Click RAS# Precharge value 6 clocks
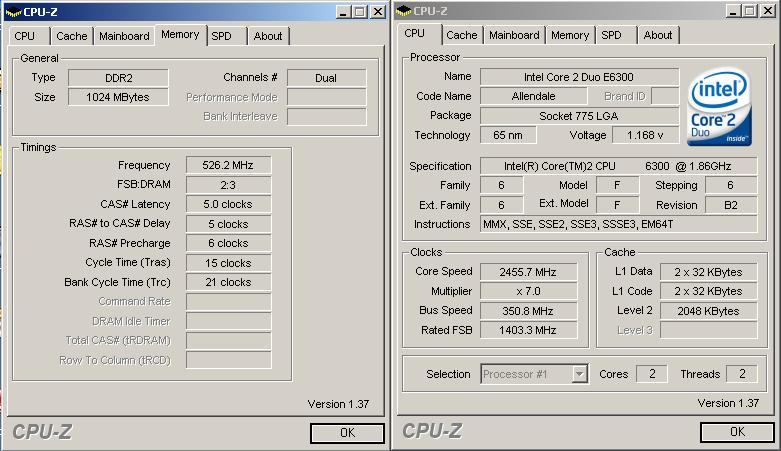 point(228,243)
